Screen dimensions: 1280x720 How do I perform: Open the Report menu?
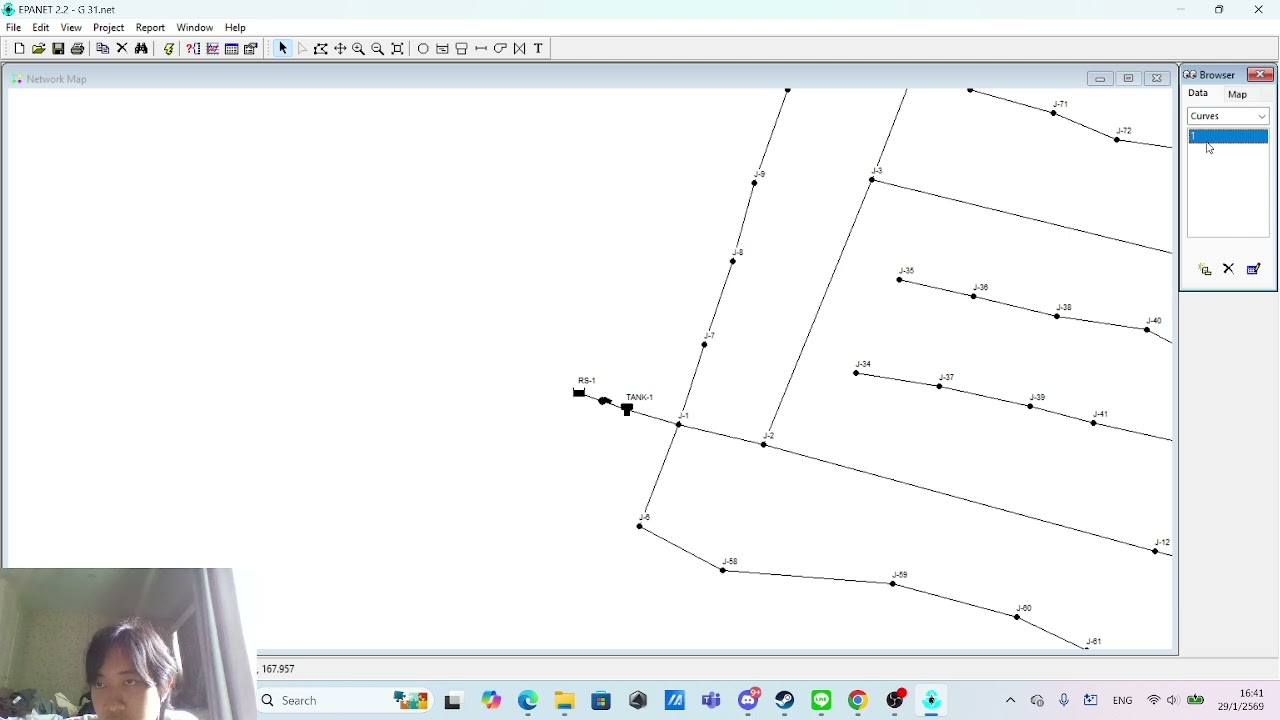tap(150, 28)
